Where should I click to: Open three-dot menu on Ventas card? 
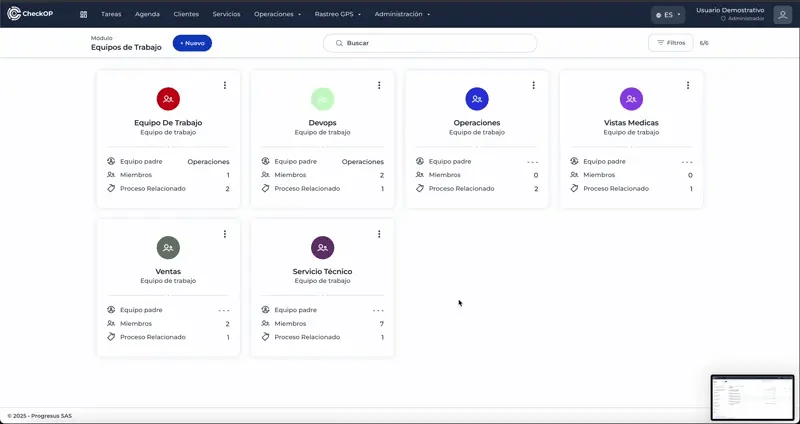pos(225,234)
